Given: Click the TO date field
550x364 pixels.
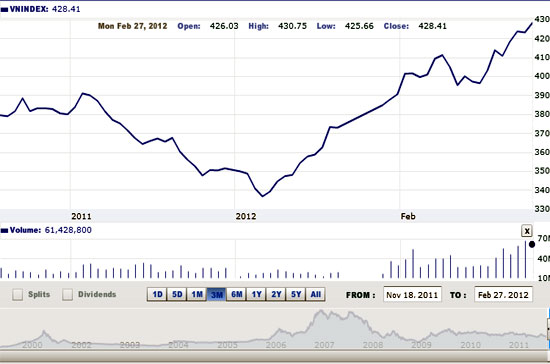Looking at the screenshot, I should click(503, 295).
